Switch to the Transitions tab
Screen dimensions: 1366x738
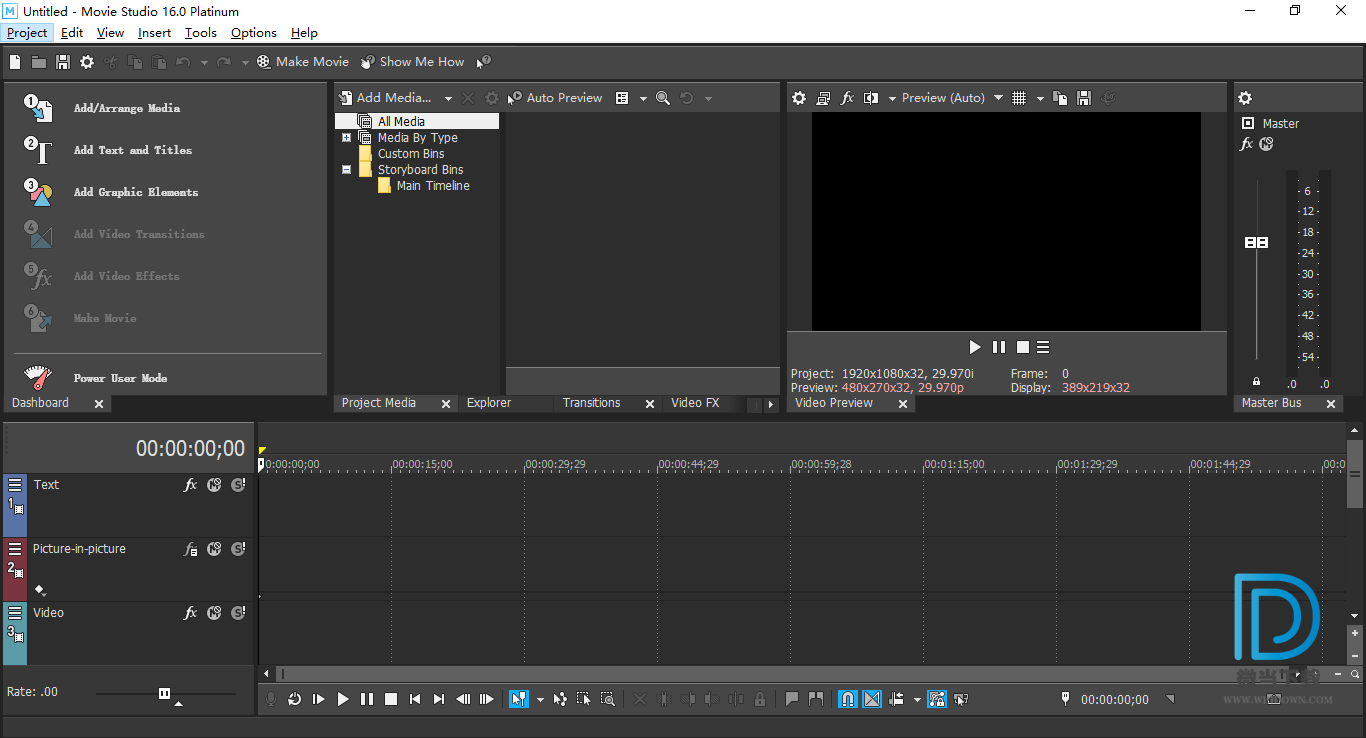pos(591,403)
